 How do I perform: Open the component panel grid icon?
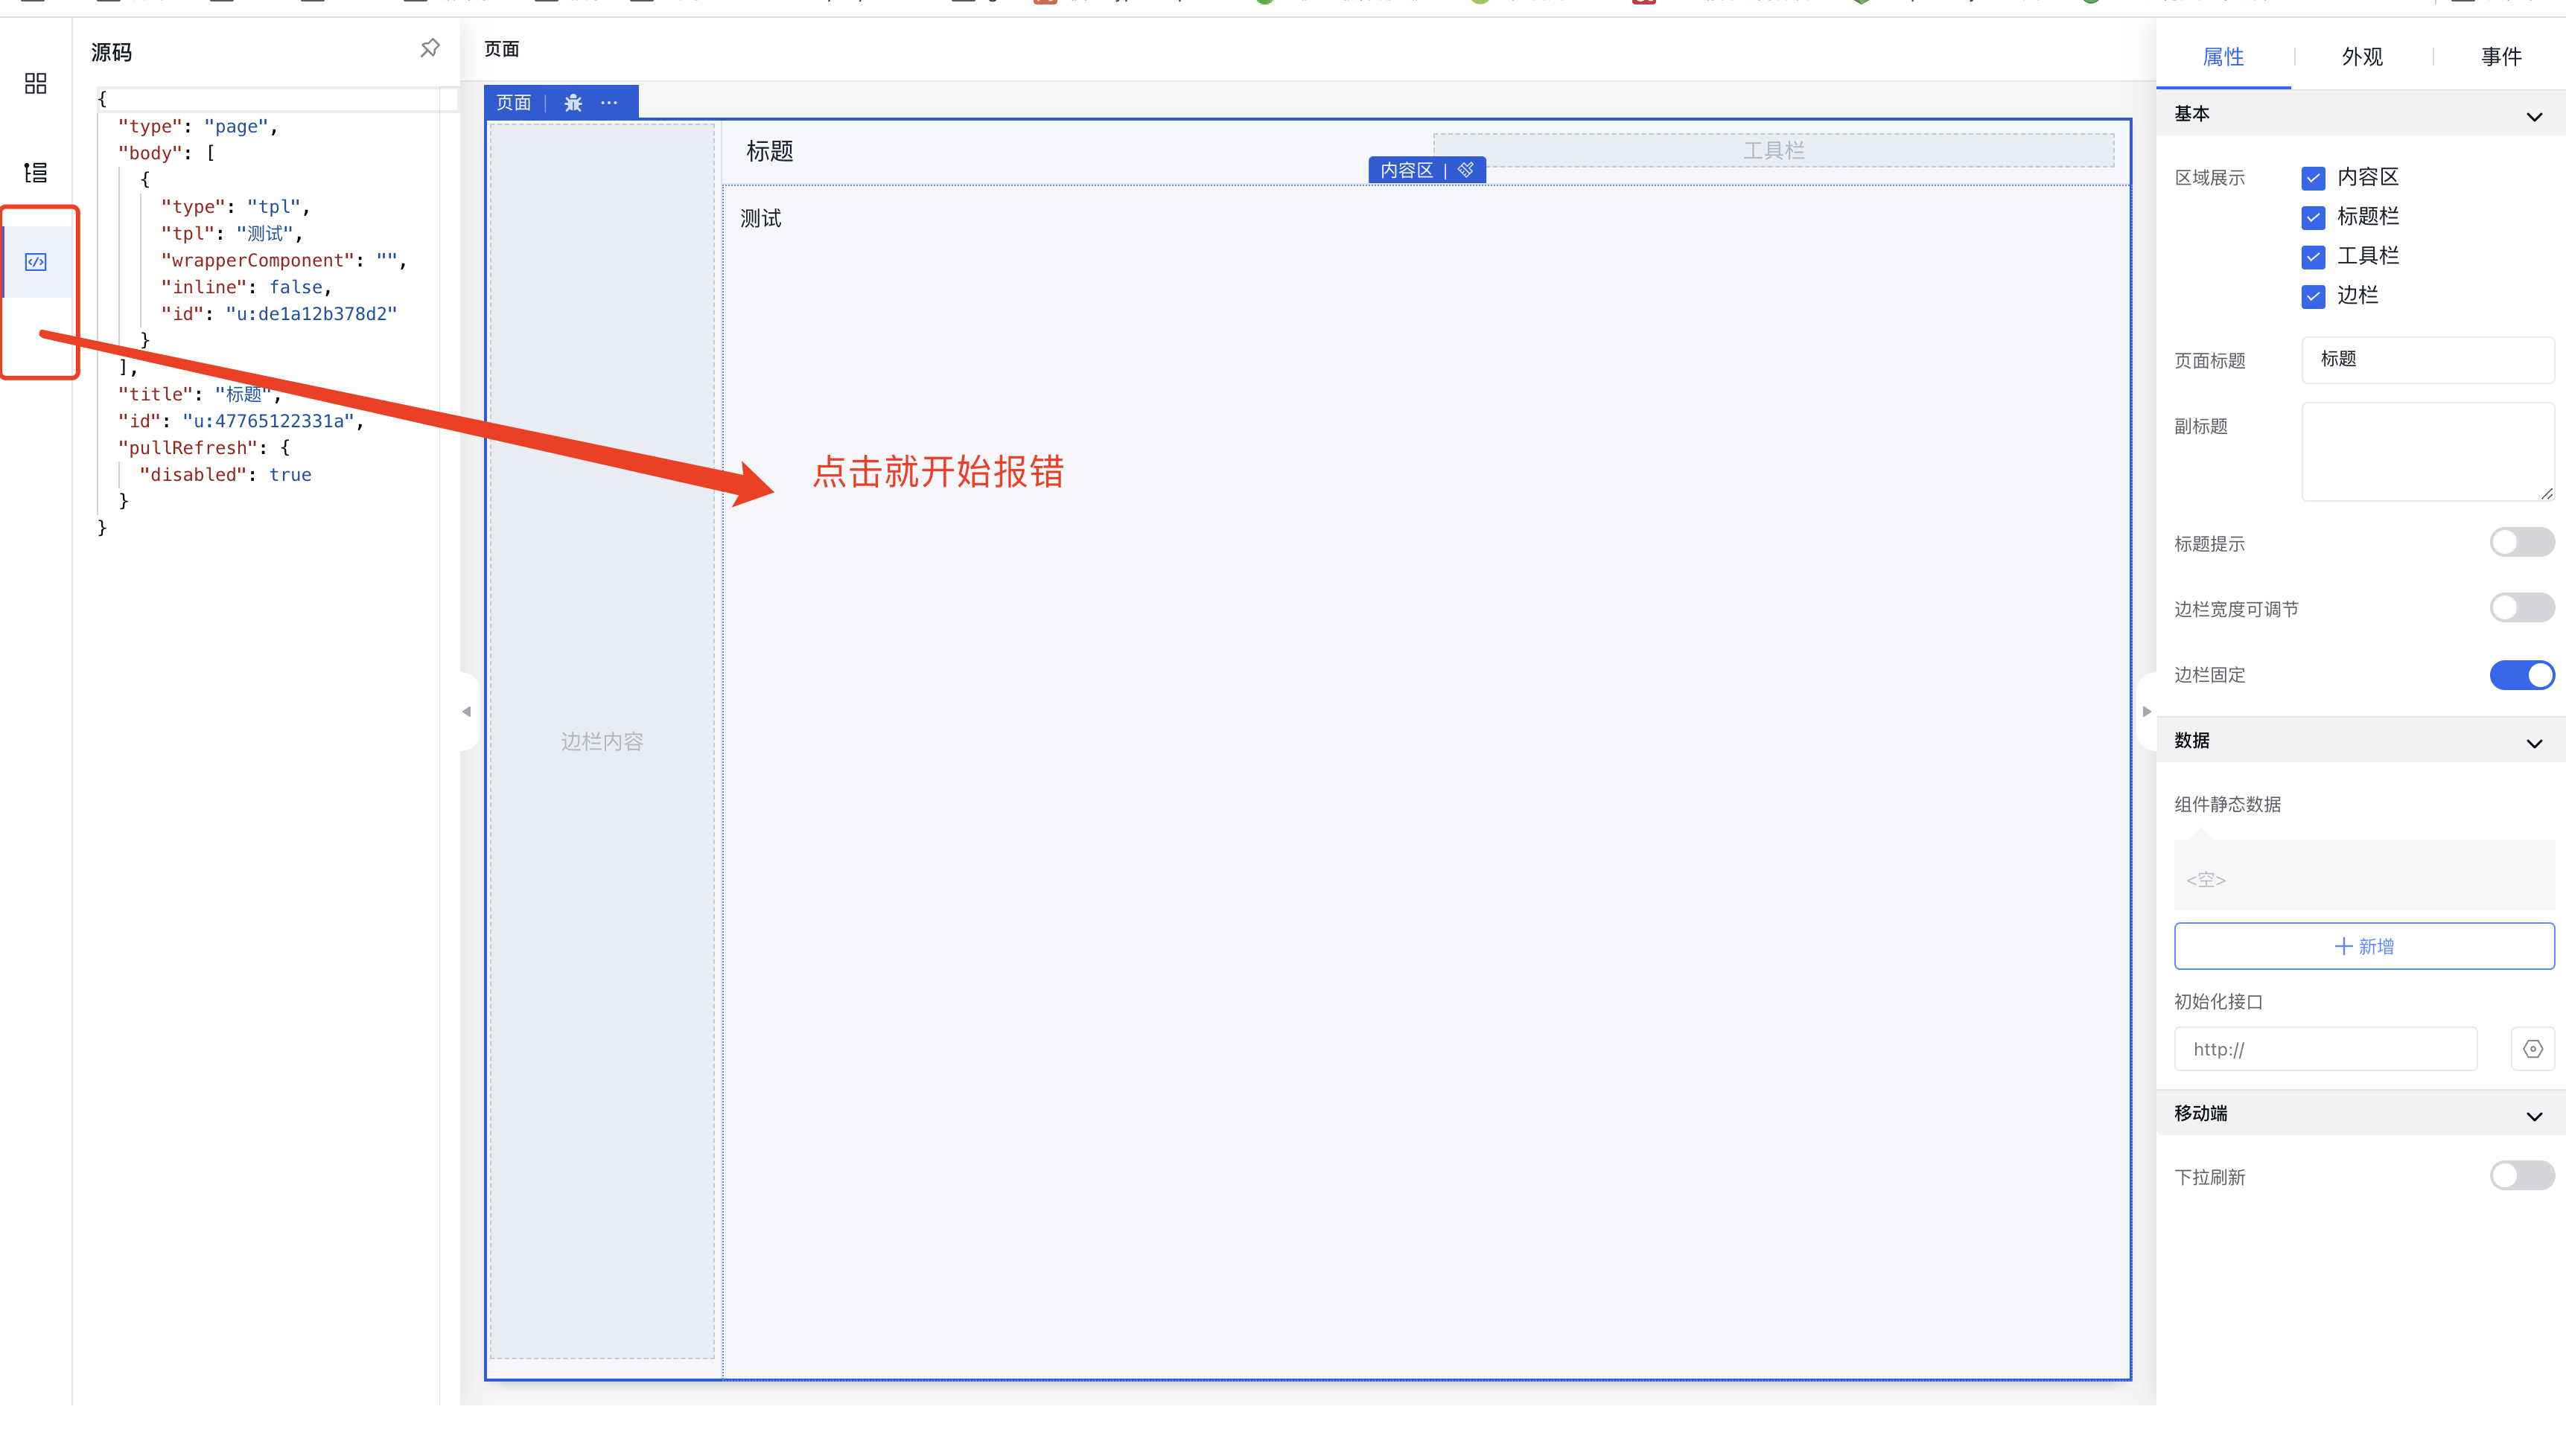click(x=34, y=84)
